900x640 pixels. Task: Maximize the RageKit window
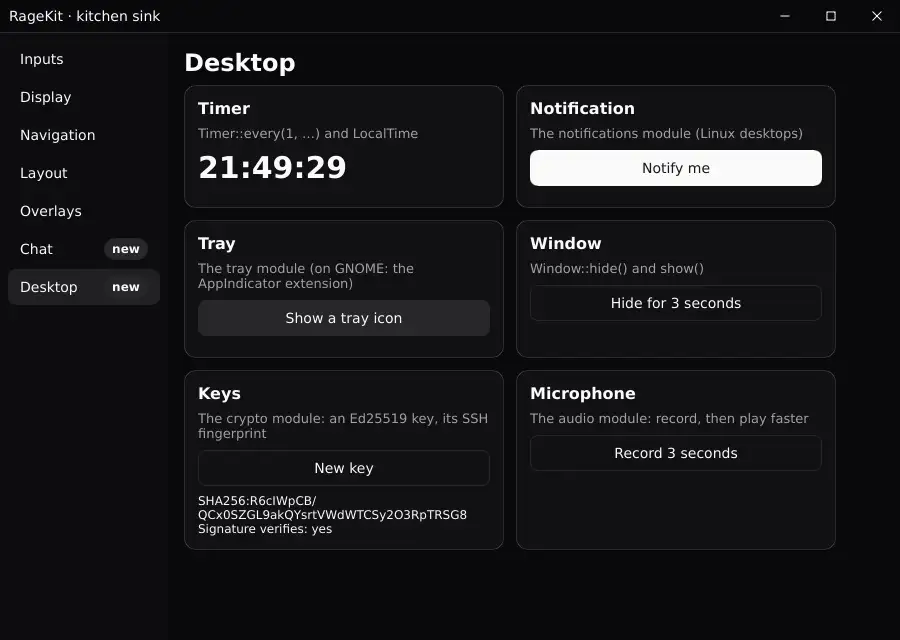click(831, 16)
